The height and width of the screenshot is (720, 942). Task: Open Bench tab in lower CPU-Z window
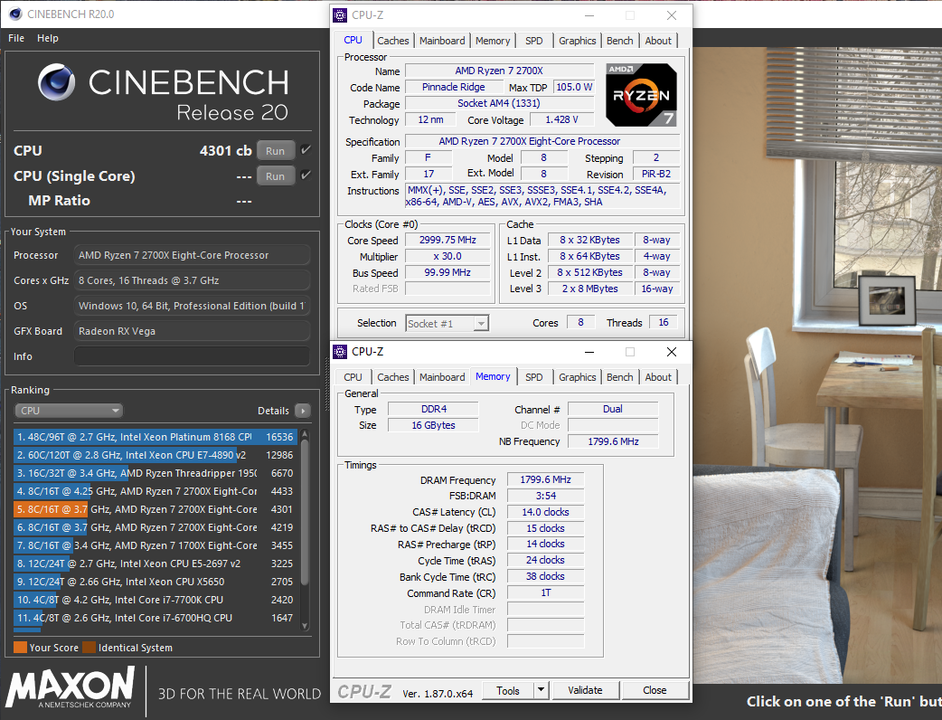[x=620, y=377]
